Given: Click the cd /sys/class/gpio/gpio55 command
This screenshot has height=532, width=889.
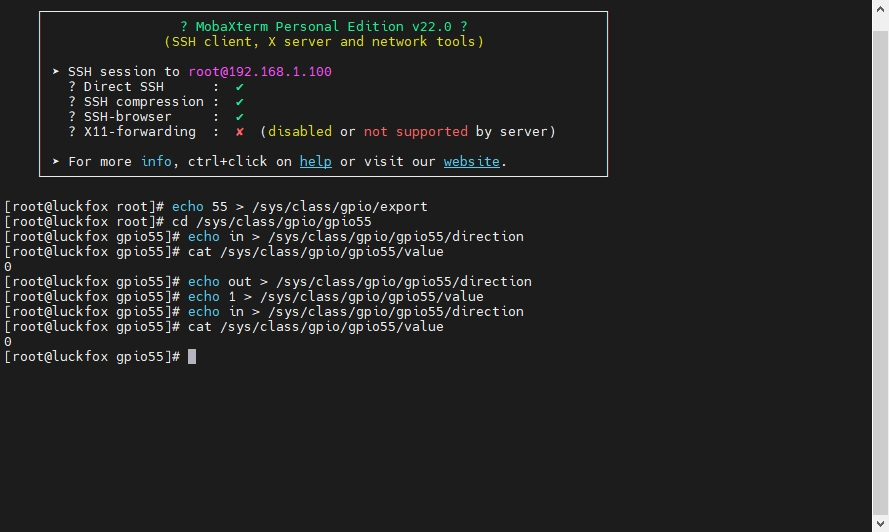Looking at the screenshot, I should point(272,222).
